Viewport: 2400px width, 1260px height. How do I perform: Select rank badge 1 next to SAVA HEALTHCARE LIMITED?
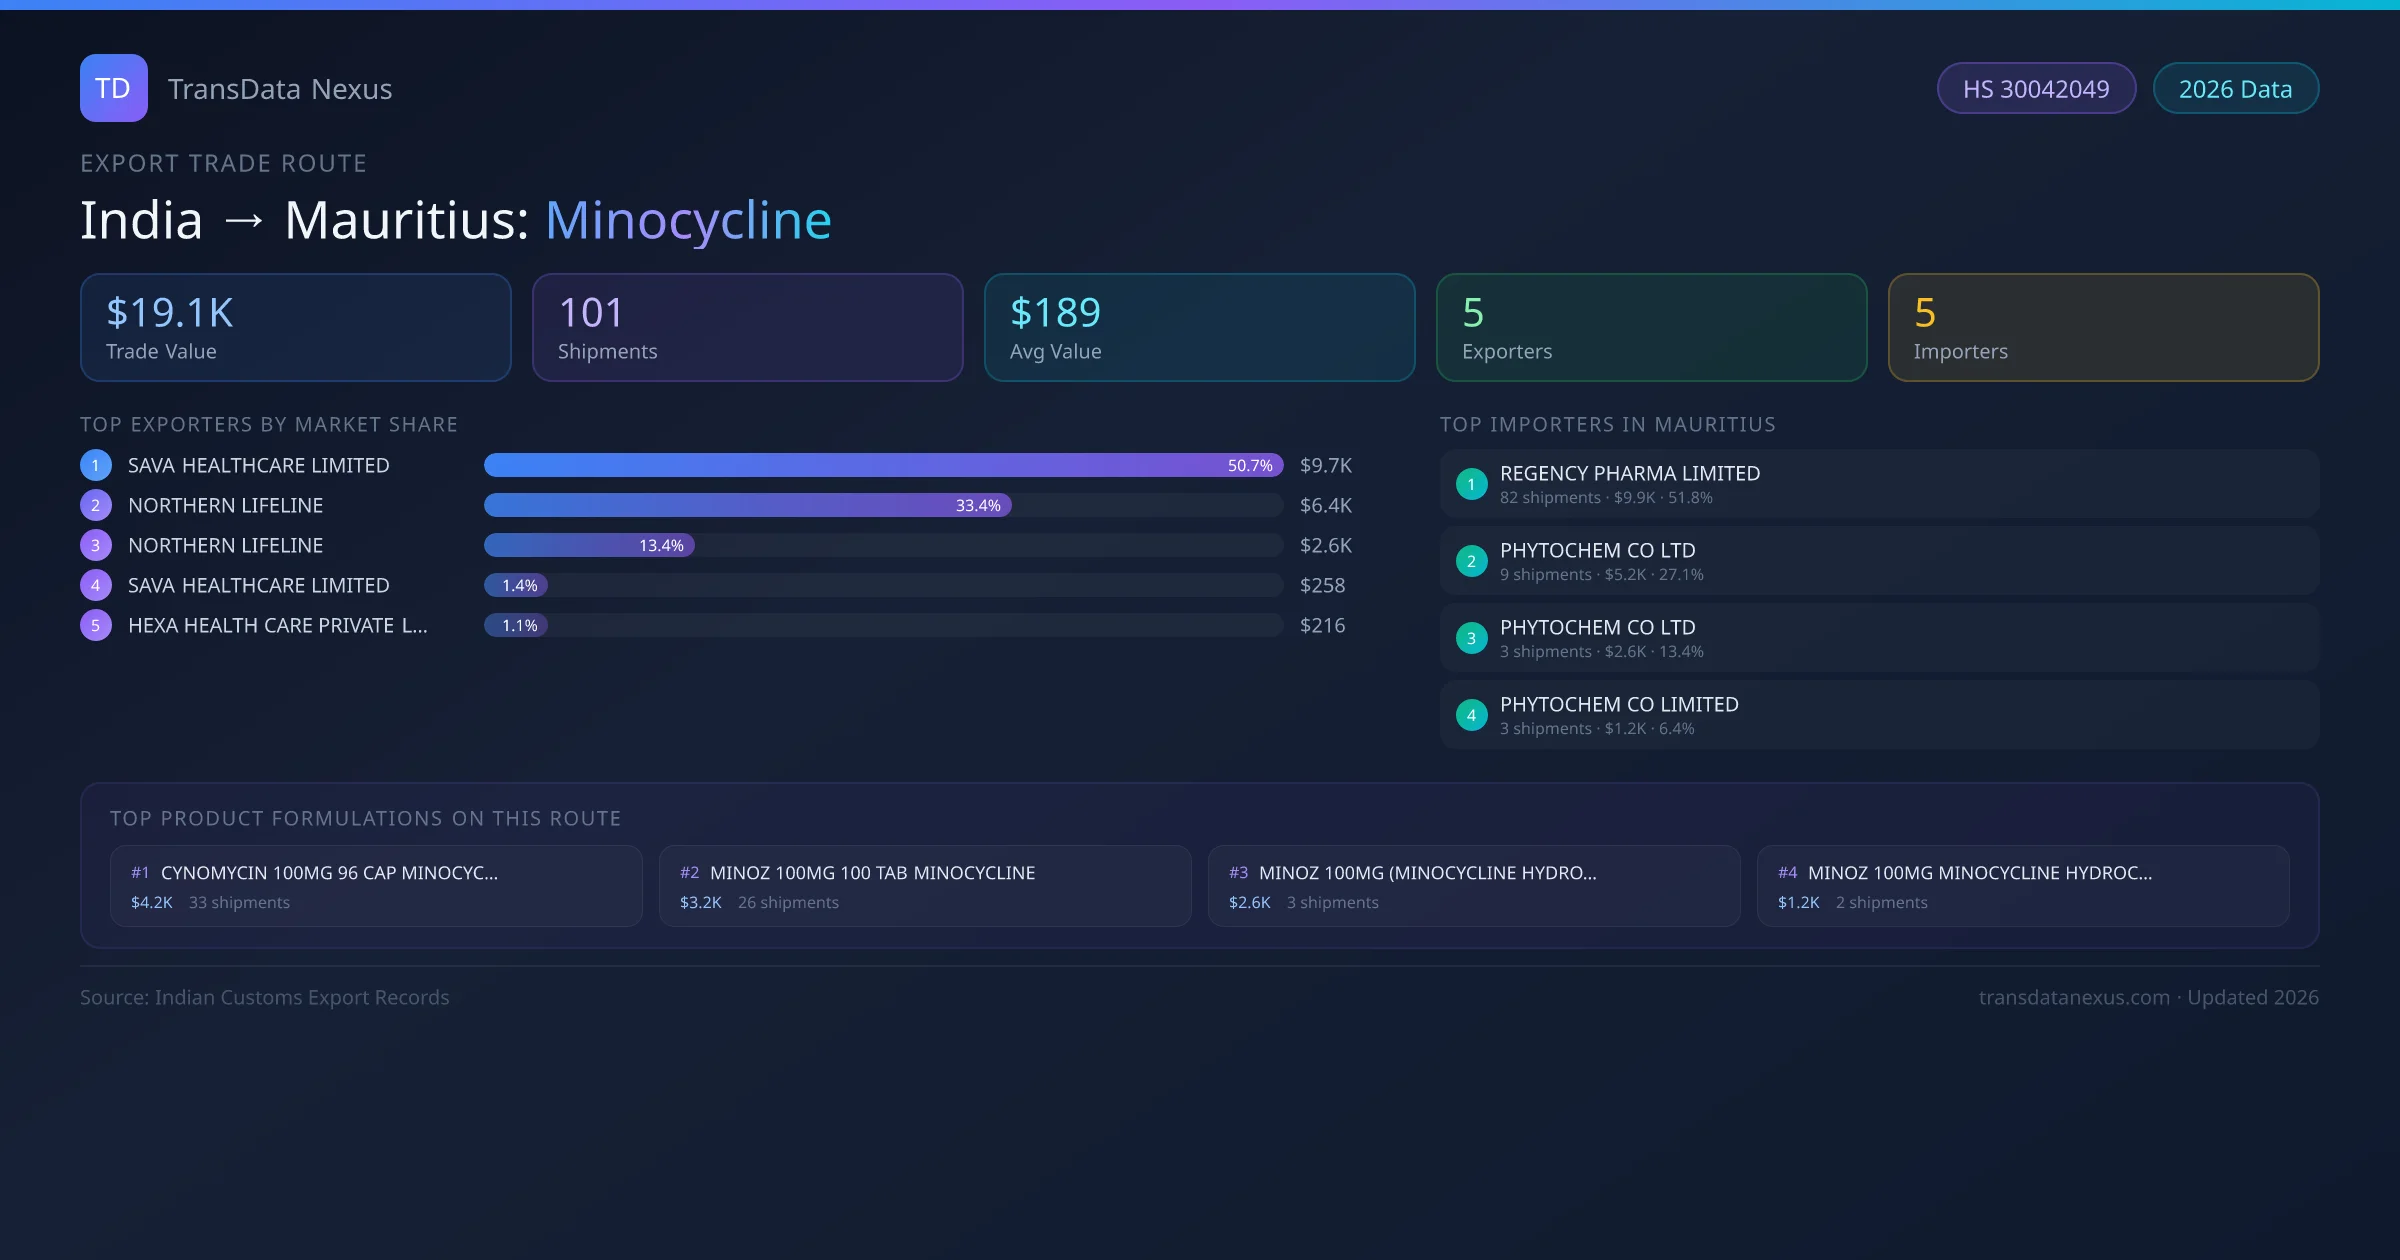point(95,465)
